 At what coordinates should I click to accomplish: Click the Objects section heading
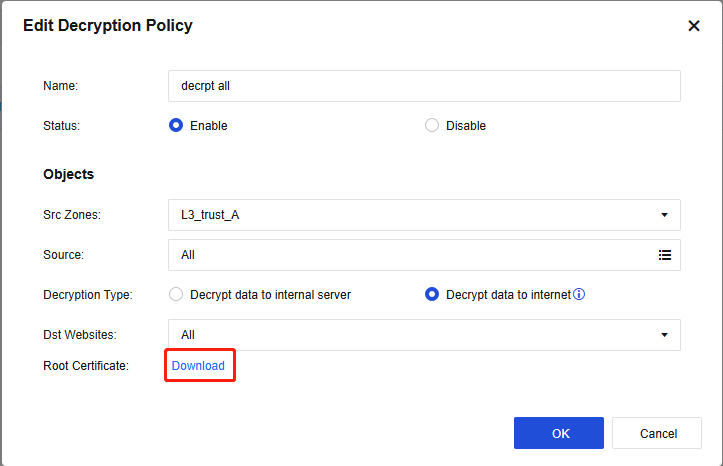(x=68, y=174)
